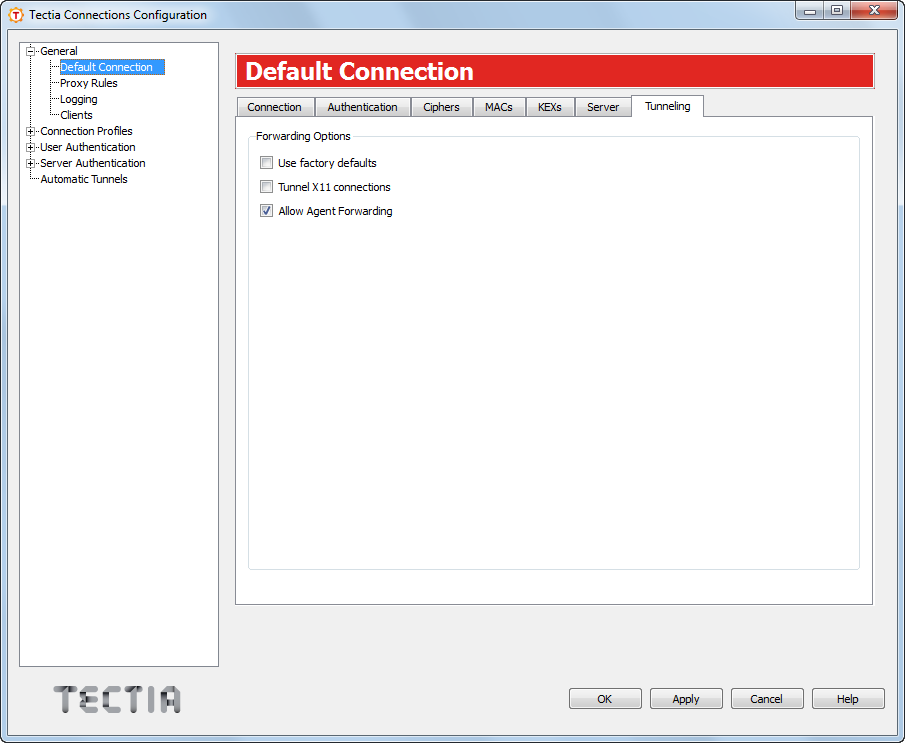Open the KEXs tab
This screenshot has height=743, width=905.
coord(550,106)
